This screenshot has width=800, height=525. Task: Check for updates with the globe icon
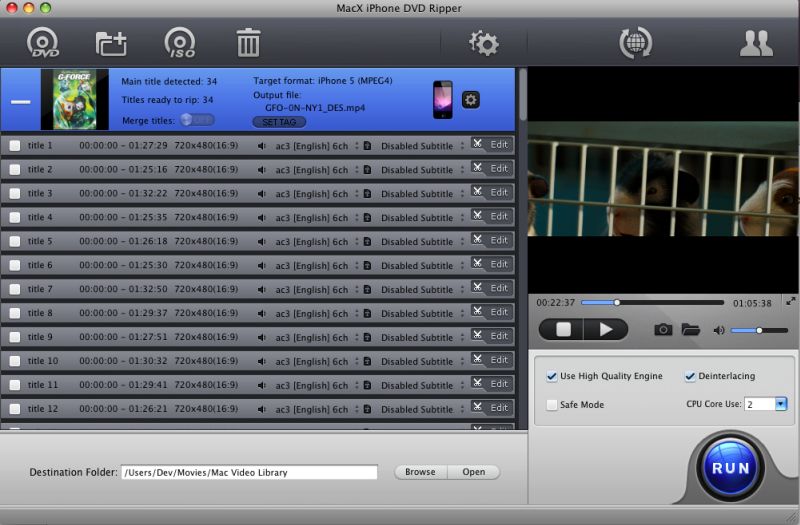click(x=635, y=43)
